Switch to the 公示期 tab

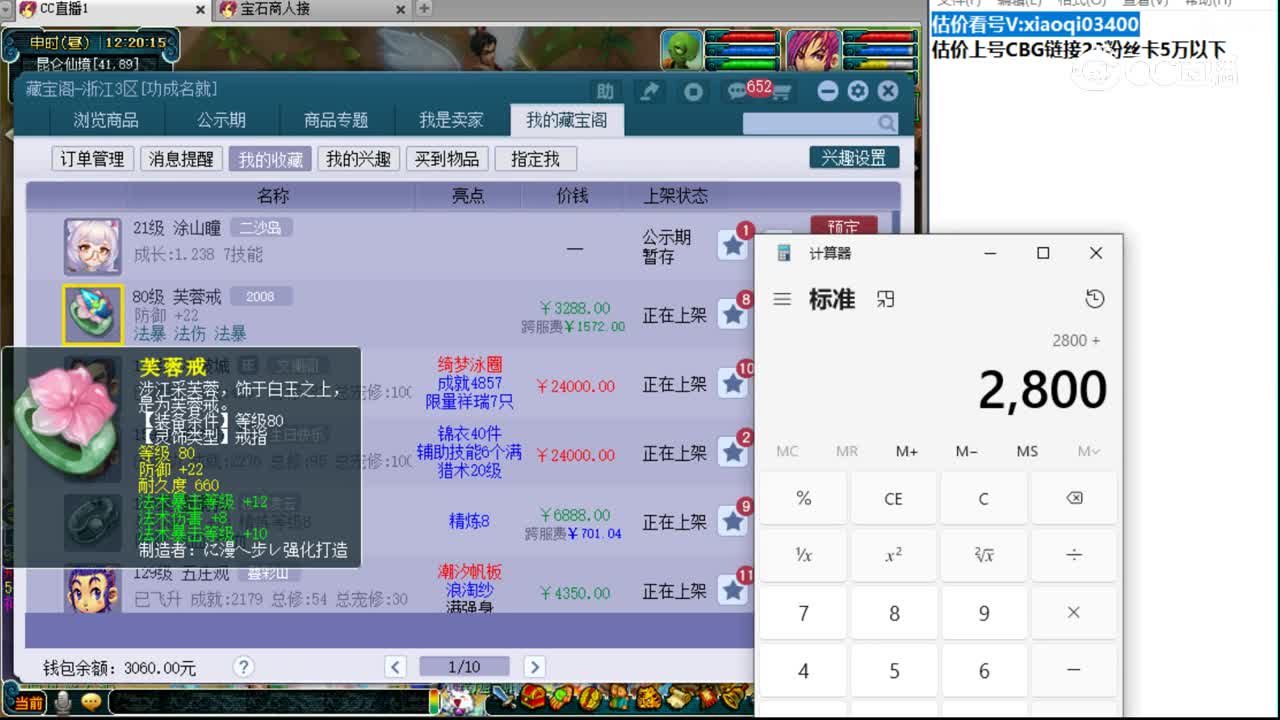[221, 120]
